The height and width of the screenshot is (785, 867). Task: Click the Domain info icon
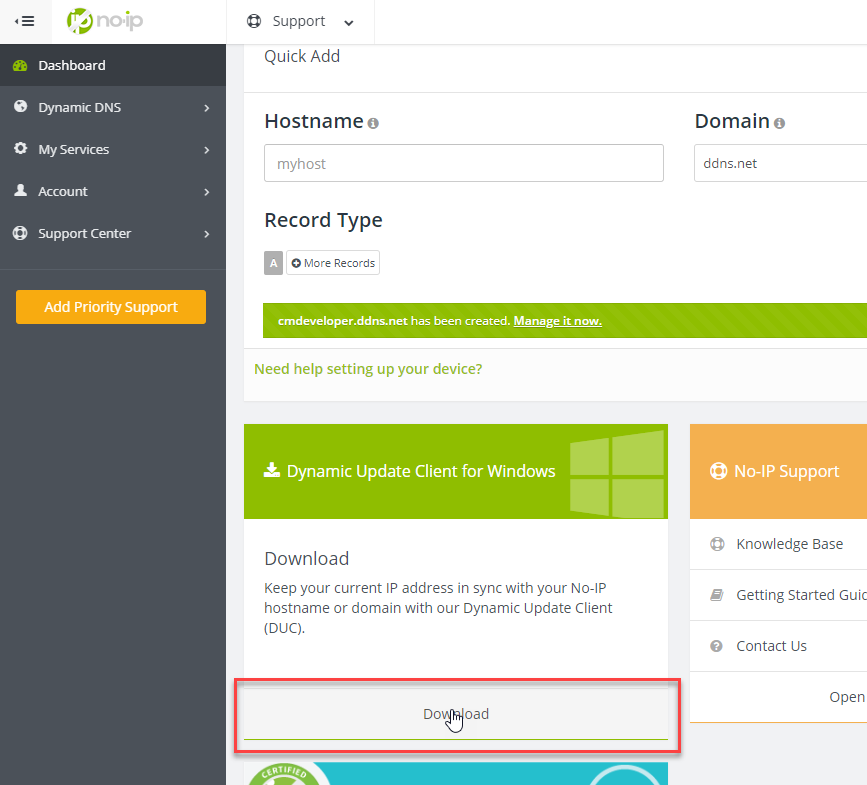pos(780,123)
